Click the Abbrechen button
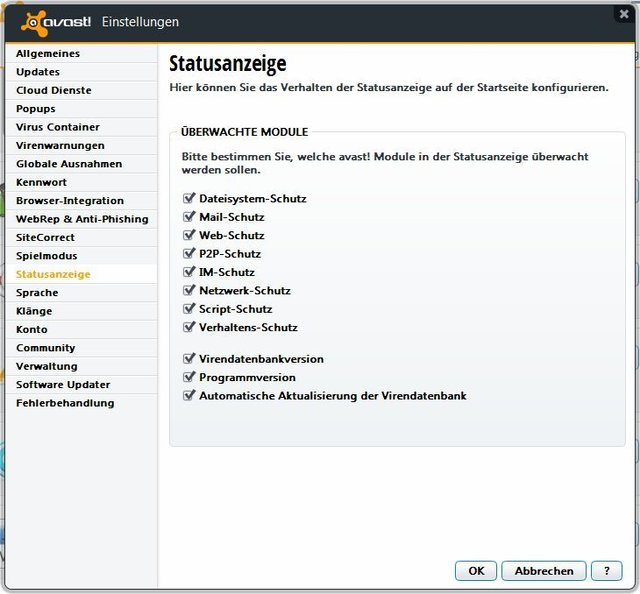This screenshot has height=594, width=640. click(544, 570)
